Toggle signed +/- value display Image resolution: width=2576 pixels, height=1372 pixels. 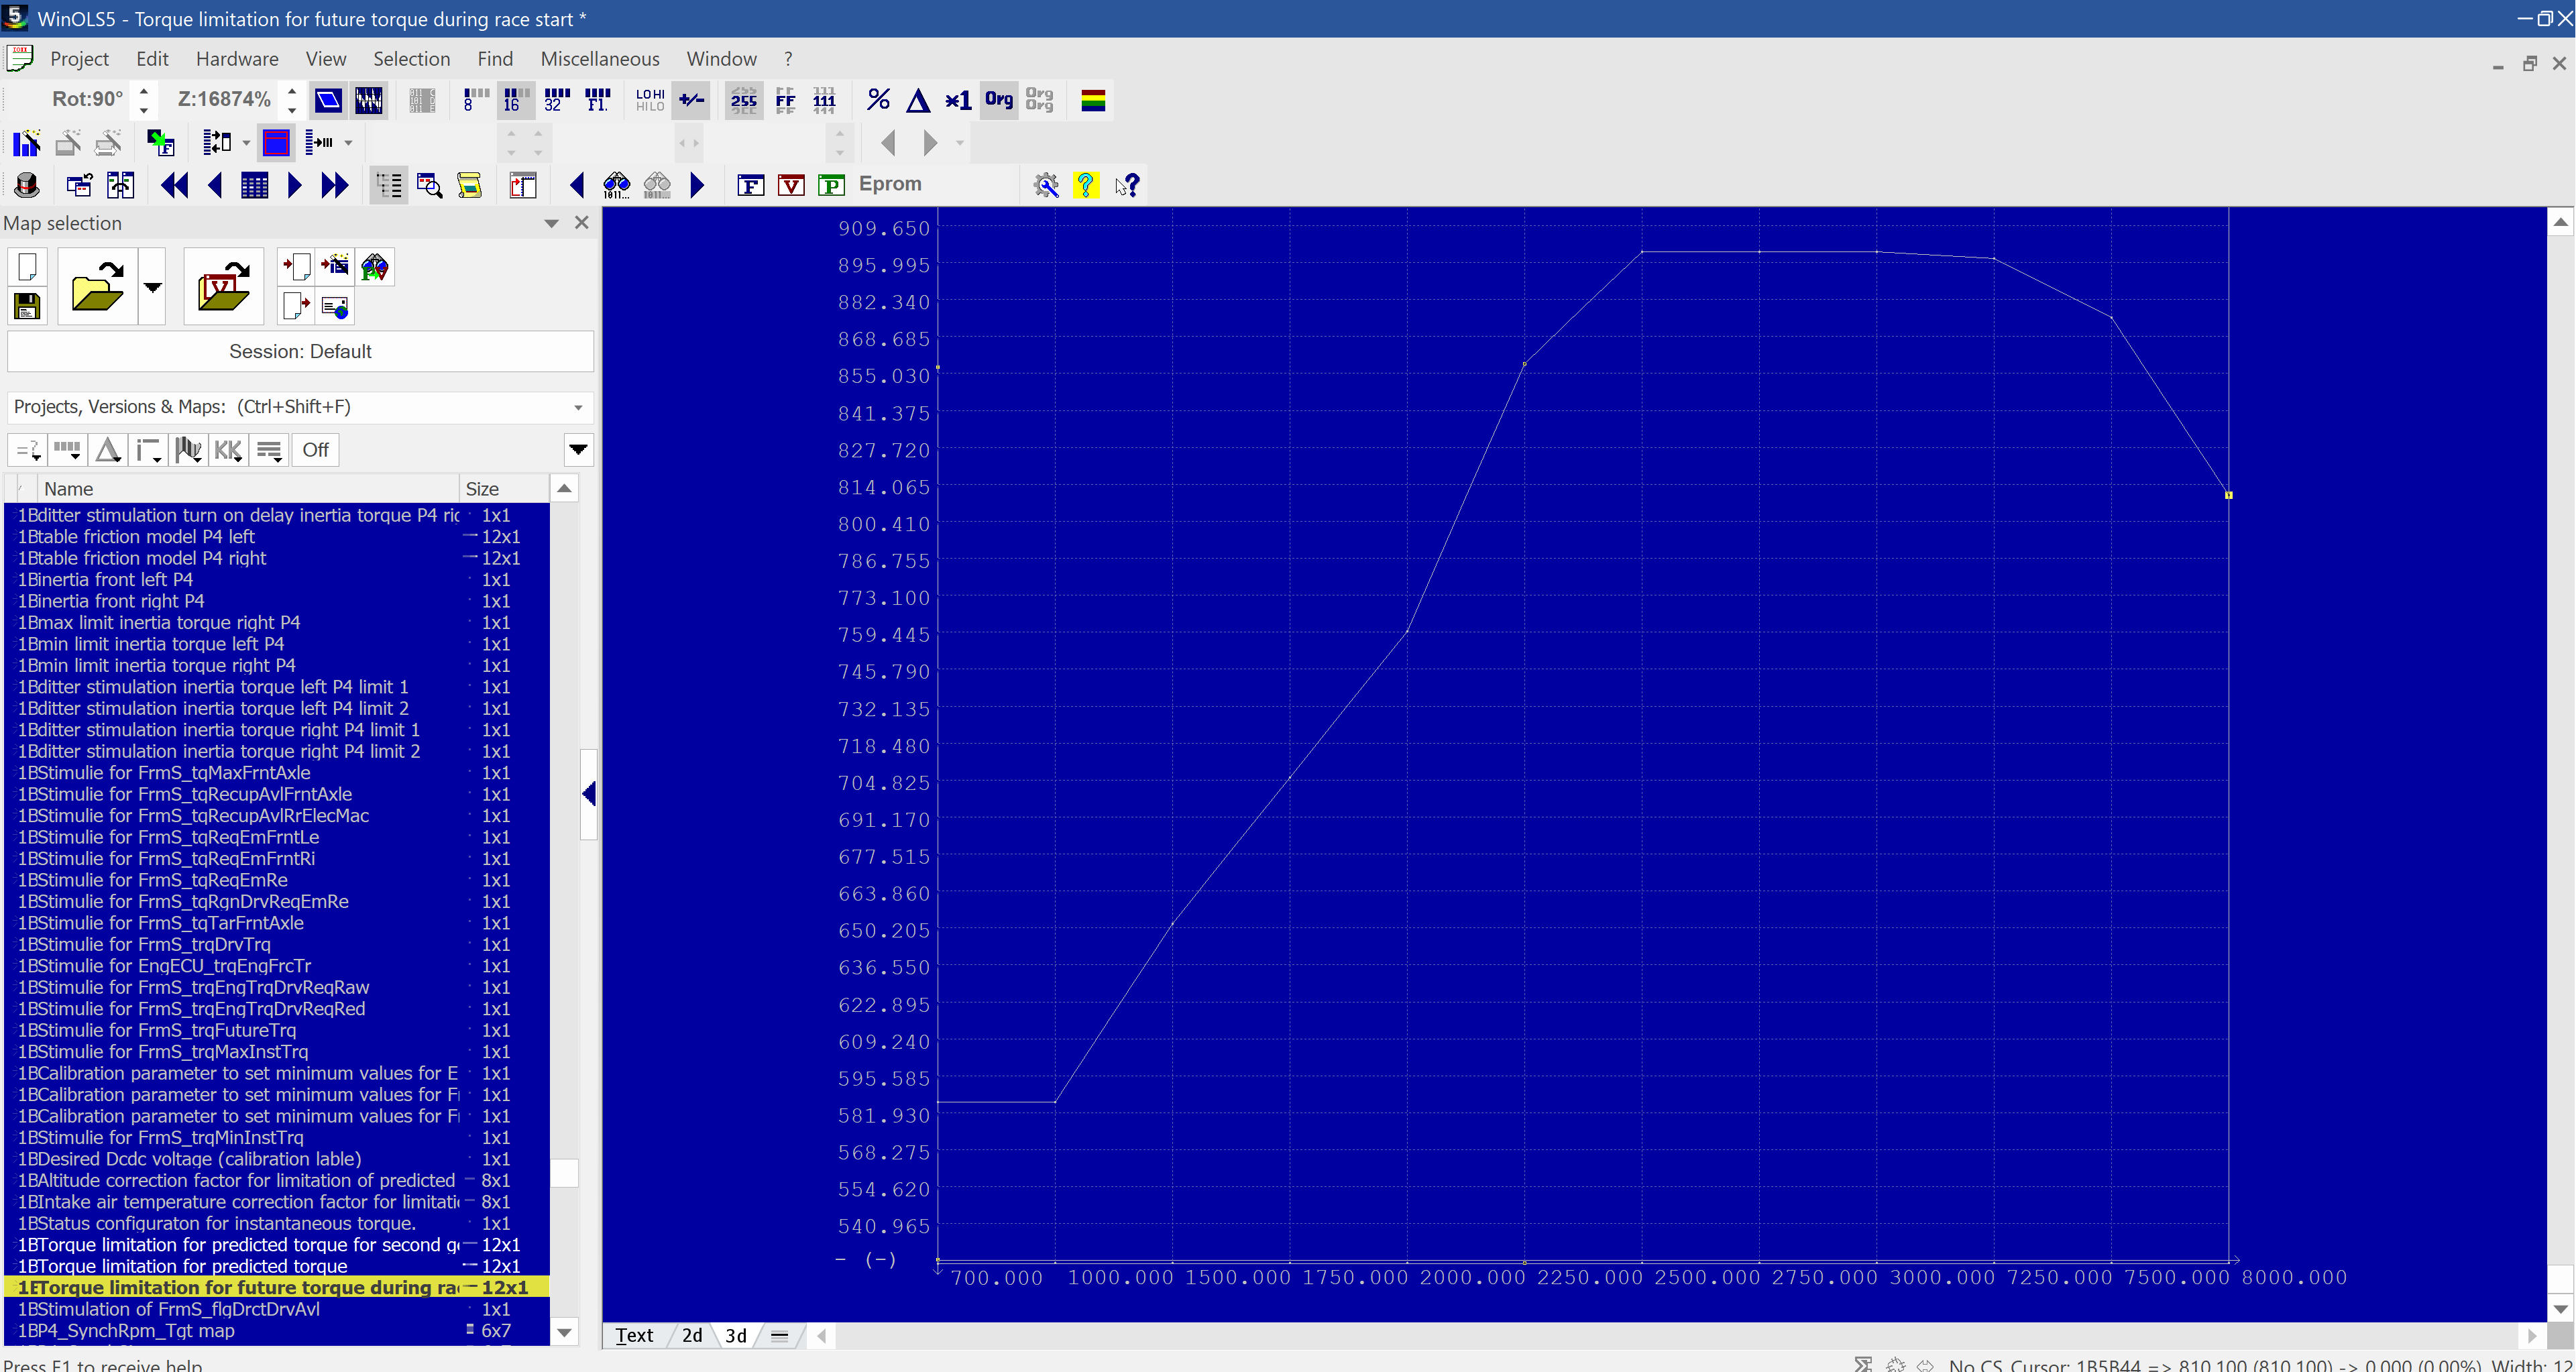click(x=691, y=100)
